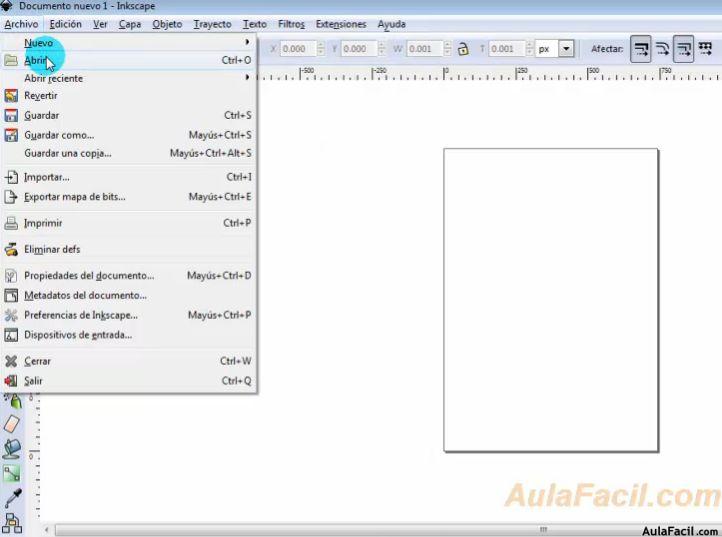This screenshot has width=722, height=537.
Task: Choose Guardar una copia... entry
Action: pos(128,153)
